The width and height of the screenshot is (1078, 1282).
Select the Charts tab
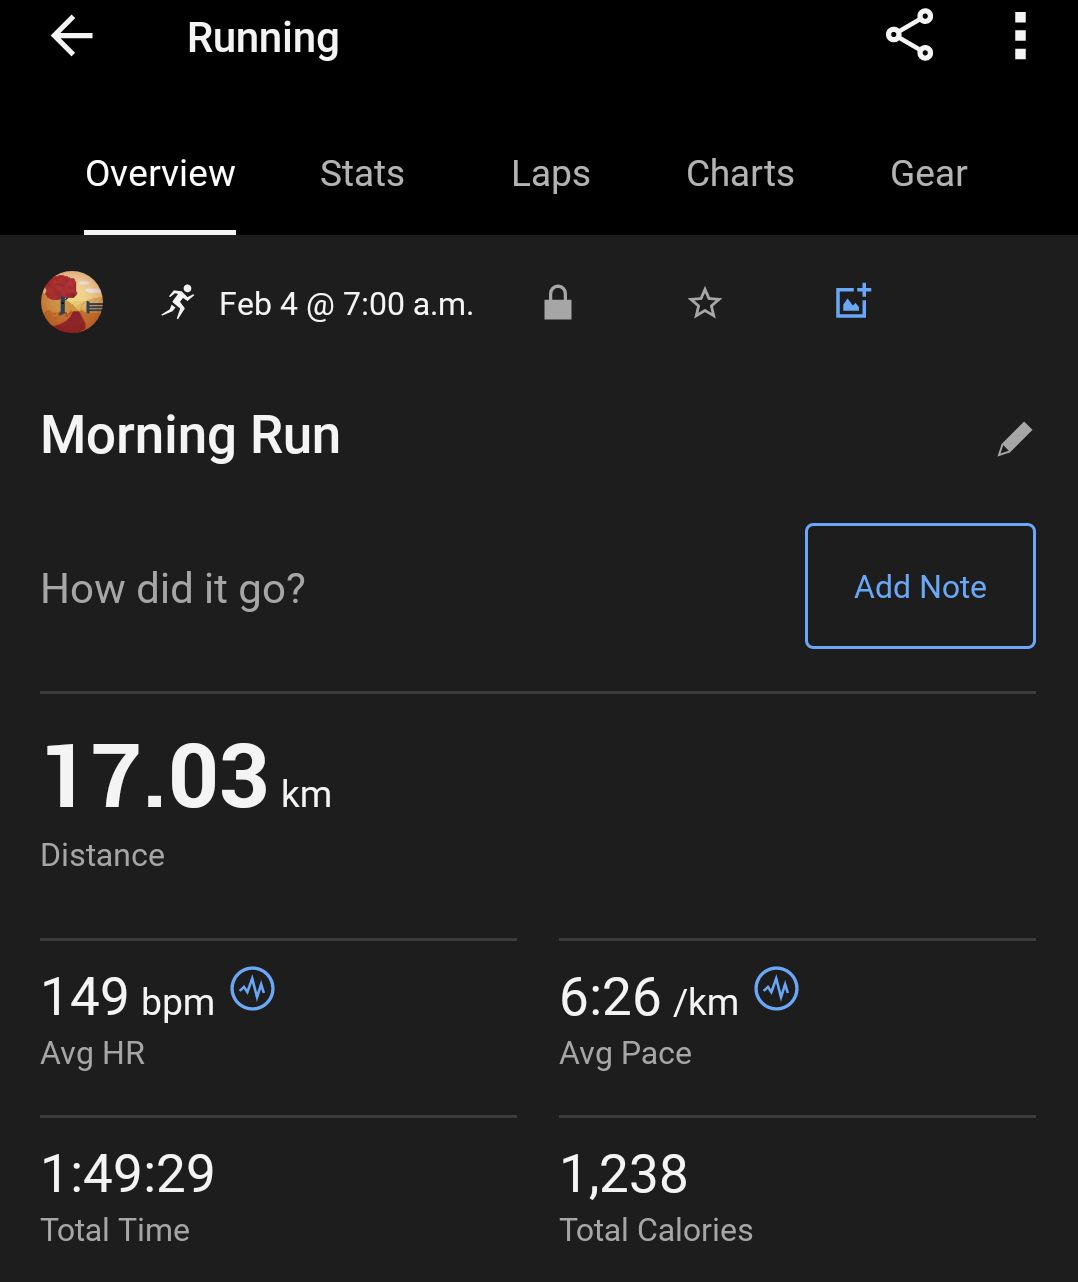tap(740, 174)
